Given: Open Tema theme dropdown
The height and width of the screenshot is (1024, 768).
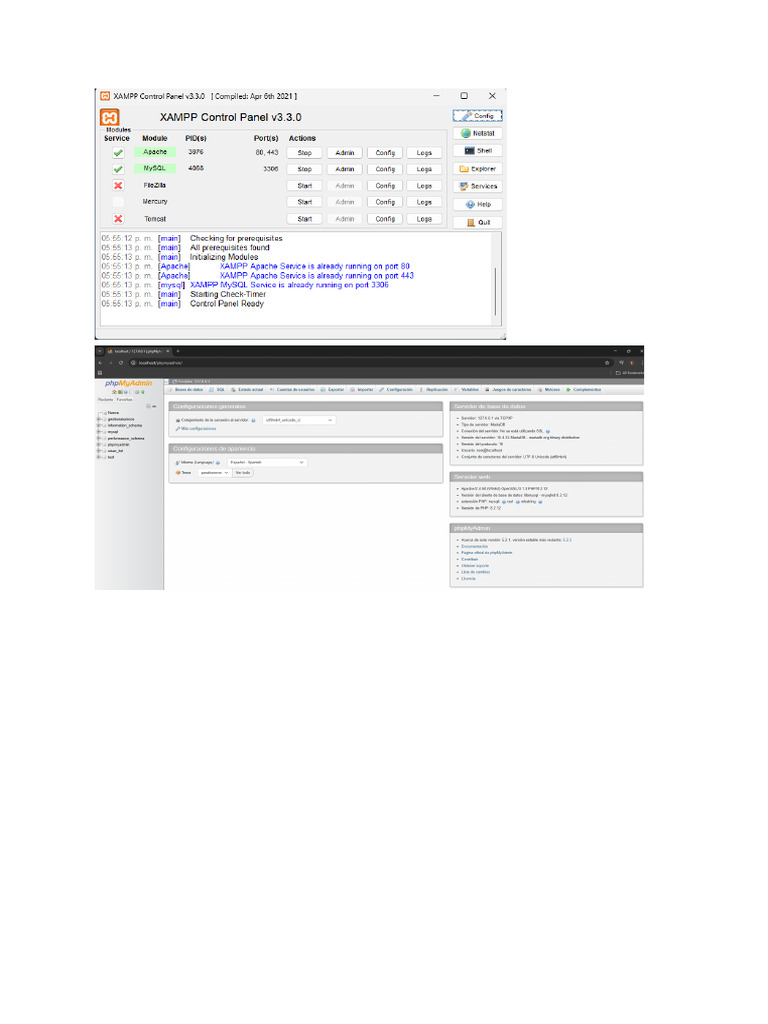Looking at the screenshot, I should (x=214, y=473).
